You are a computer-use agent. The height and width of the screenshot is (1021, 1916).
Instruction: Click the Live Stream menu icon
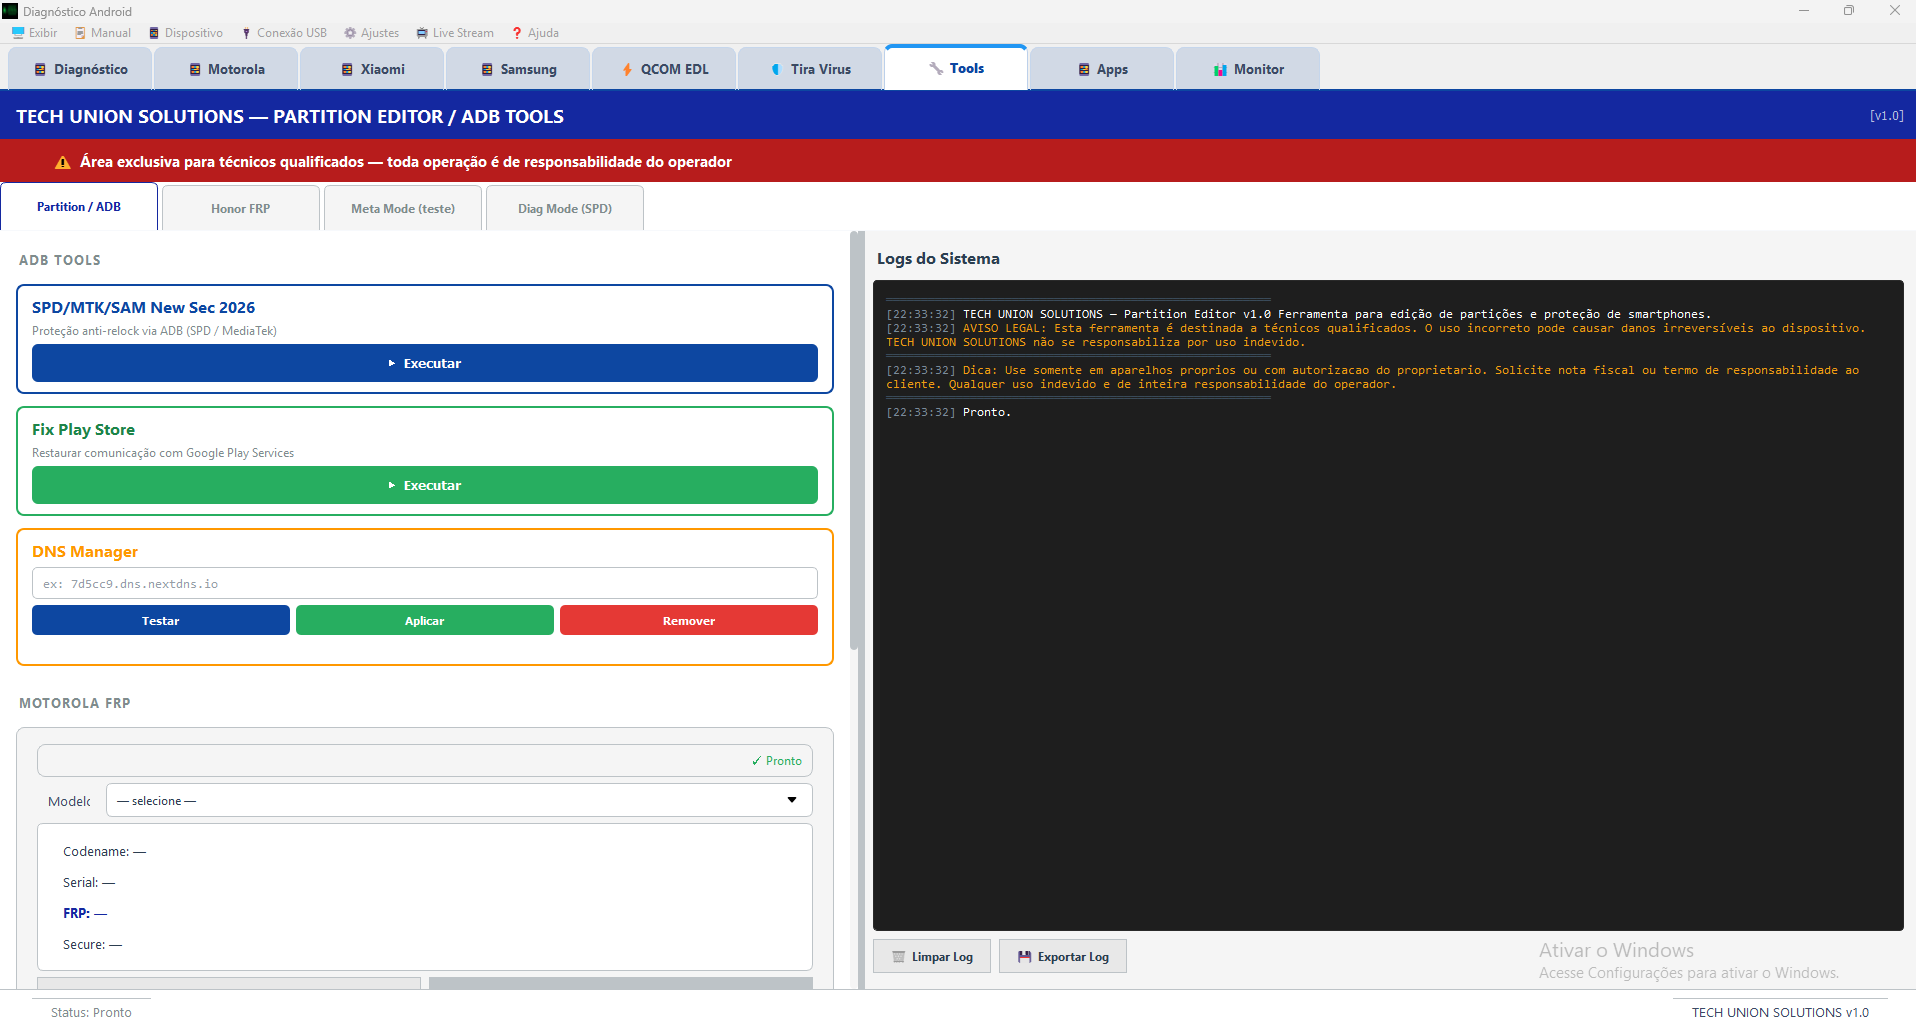point(422,33)
